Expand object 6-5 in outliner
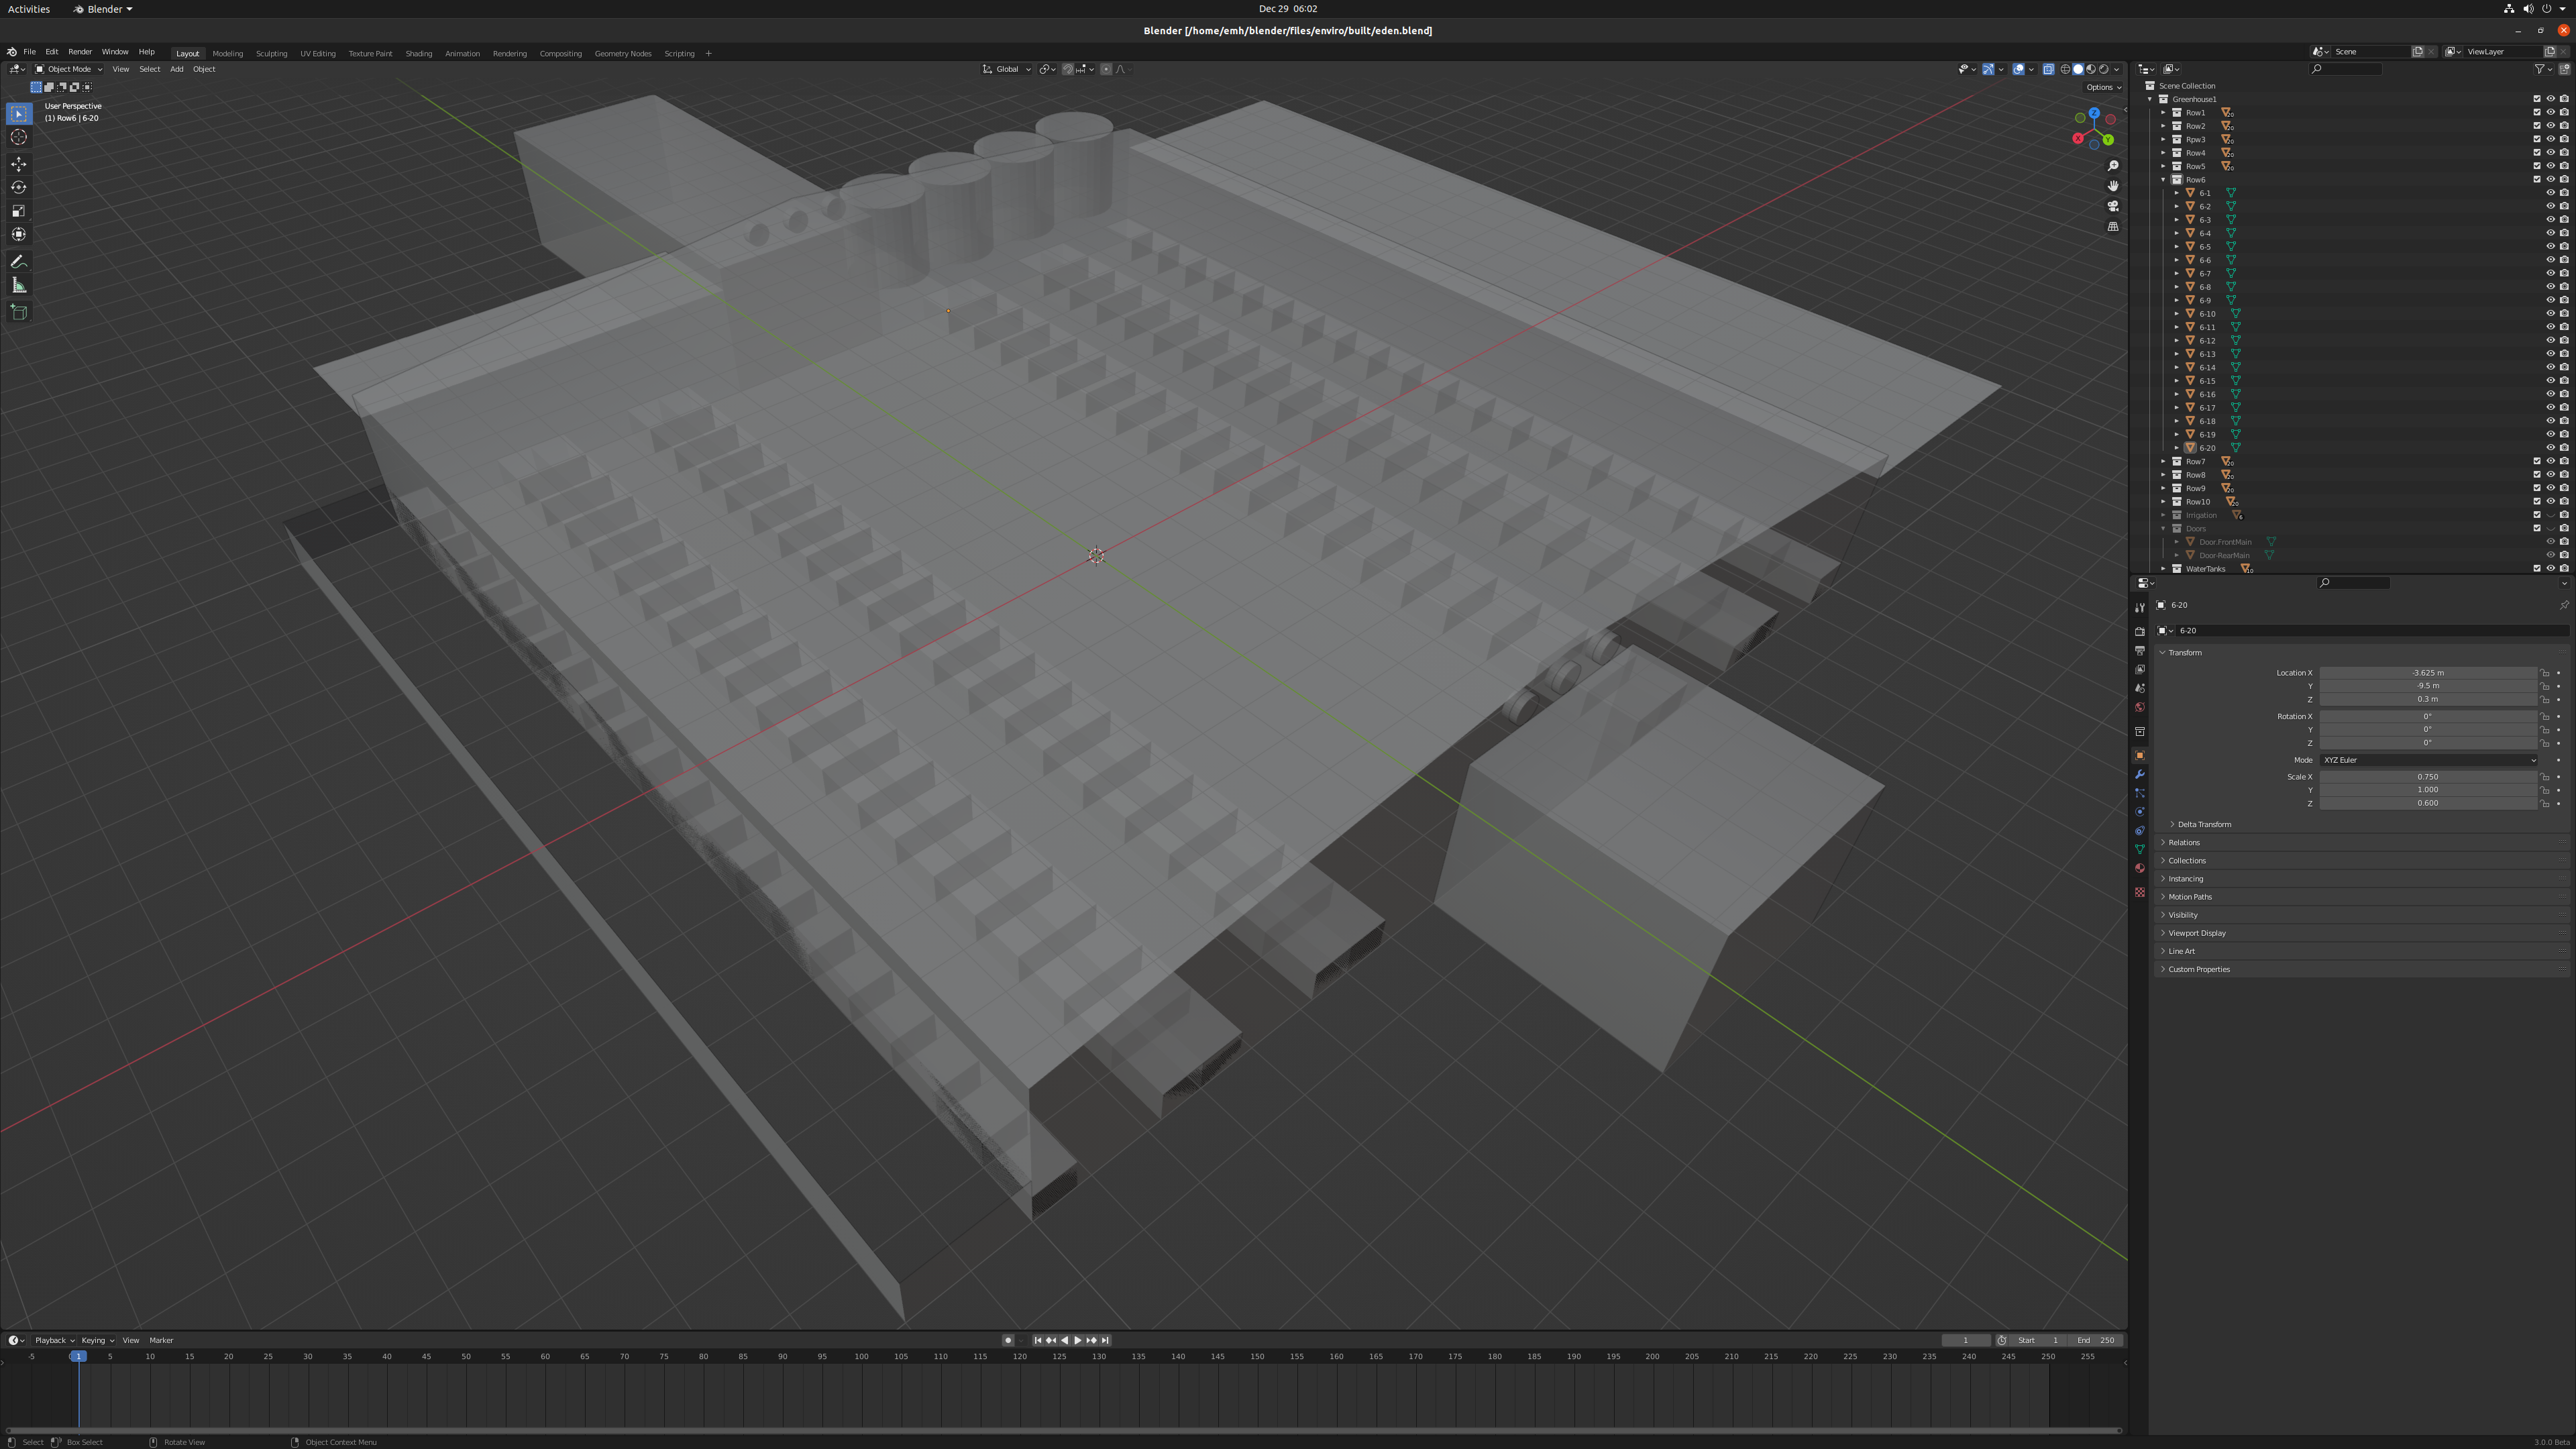Viewport: 2576px width, 1449px height. point(2177,247)
